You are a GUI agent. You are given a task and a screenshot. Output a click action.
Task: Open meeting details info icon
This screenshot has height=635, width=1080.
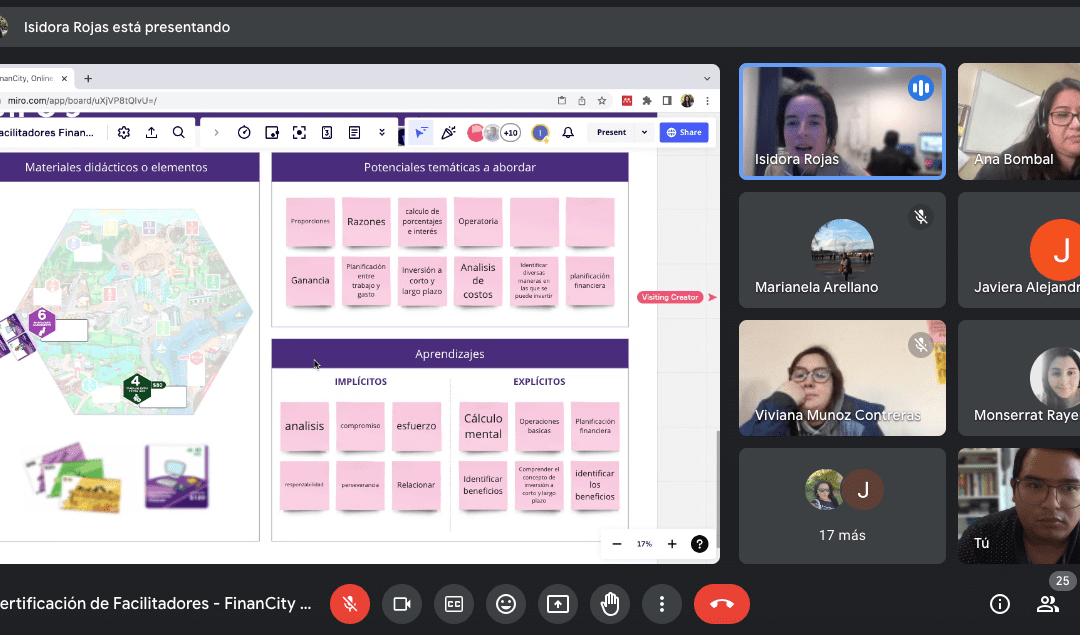[x=999, y=604]
